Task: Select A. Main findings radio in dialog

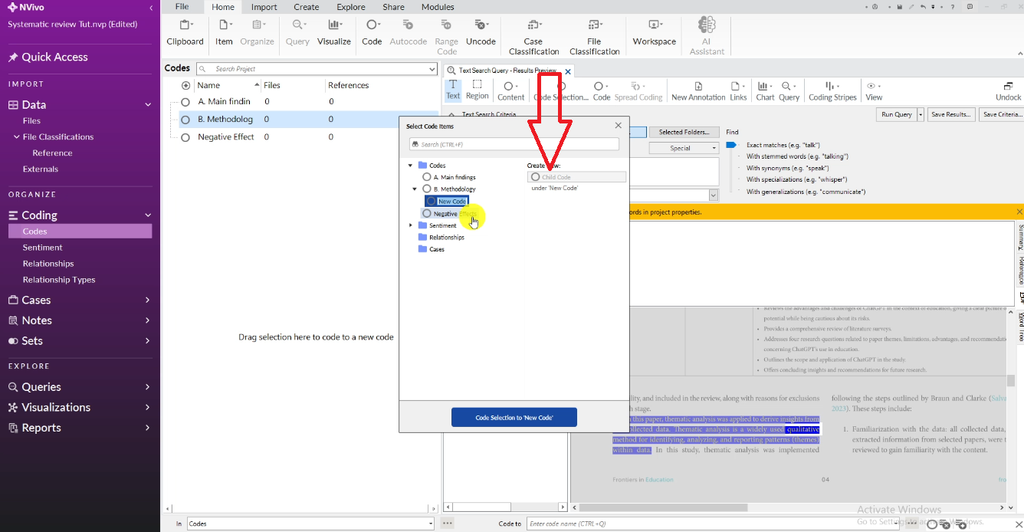Action: (426, 177)
